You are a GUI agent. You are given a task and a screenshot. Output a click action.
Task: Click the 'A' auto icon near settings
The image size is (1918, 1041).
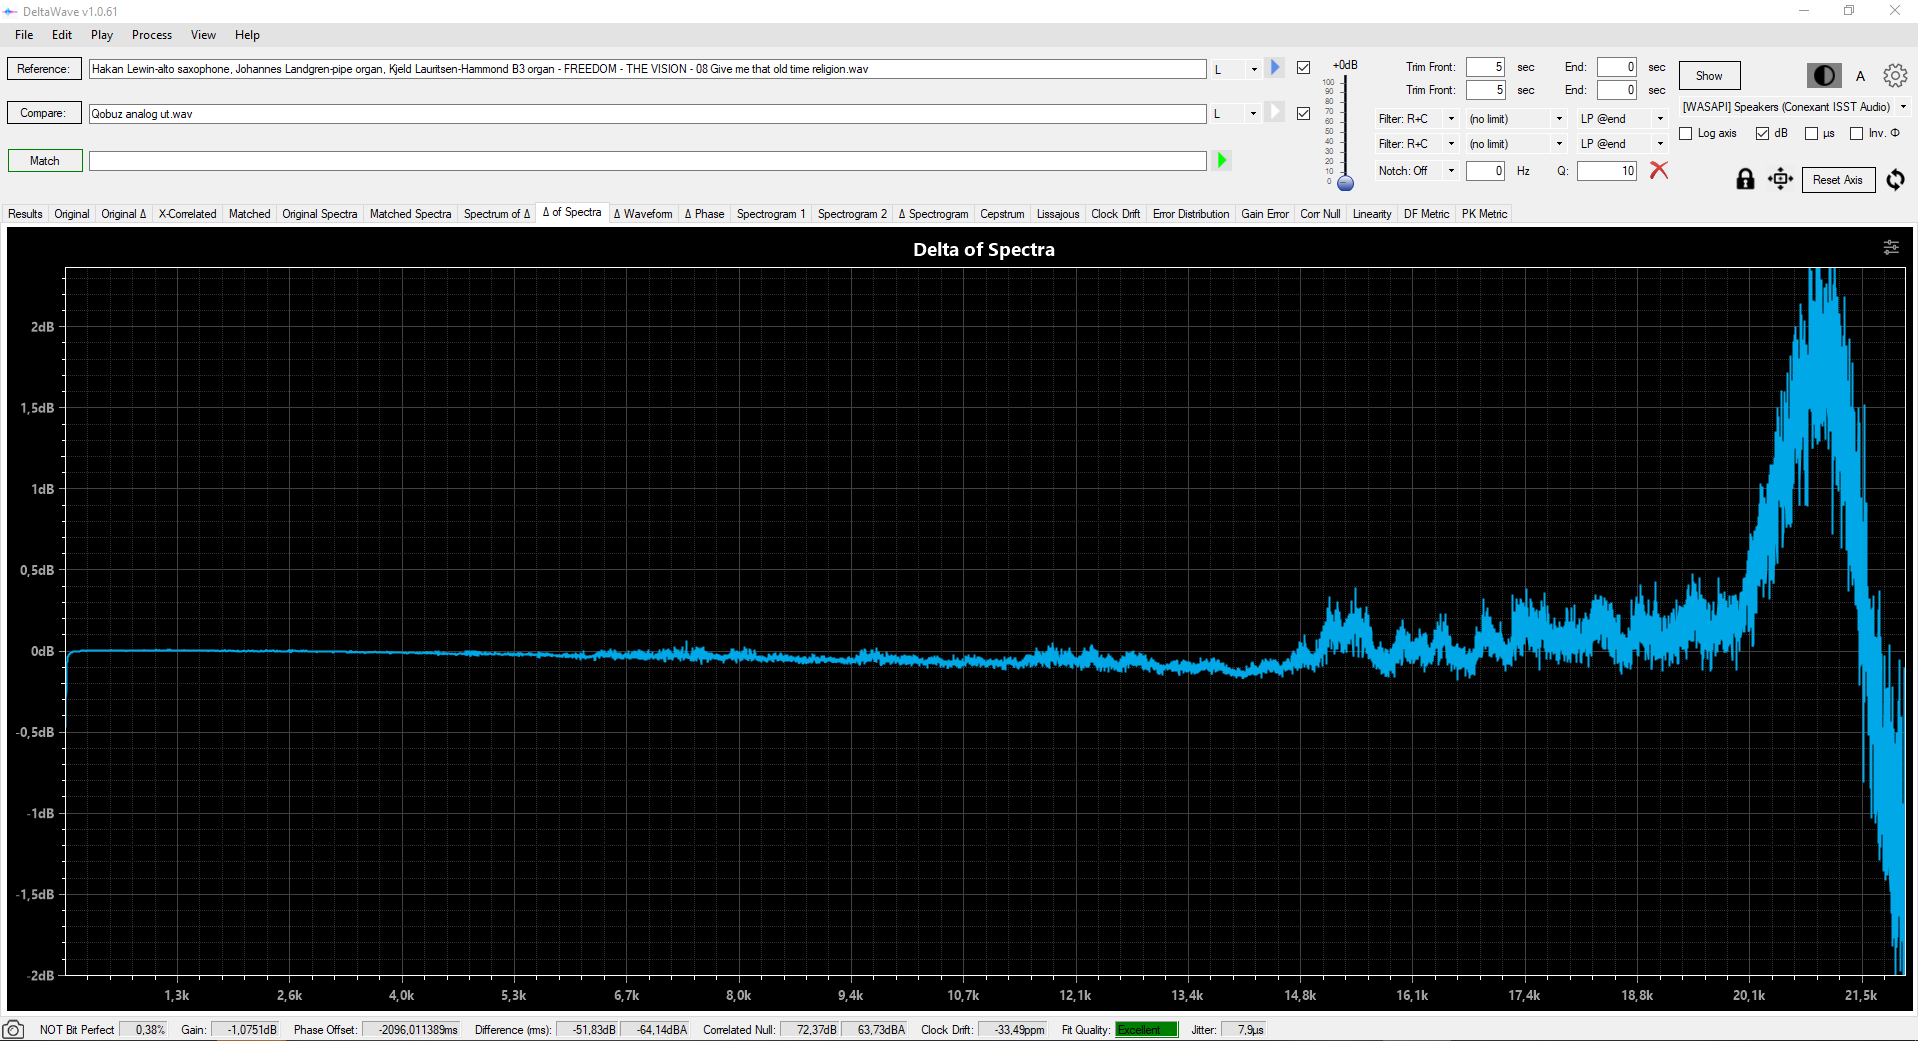point(1861,76)
